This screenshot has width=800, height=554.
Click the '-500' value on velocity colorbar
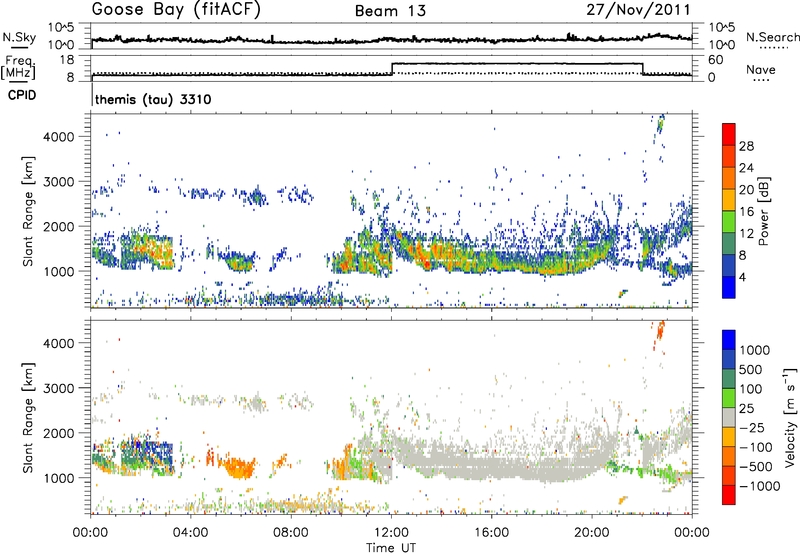[756, 466]
